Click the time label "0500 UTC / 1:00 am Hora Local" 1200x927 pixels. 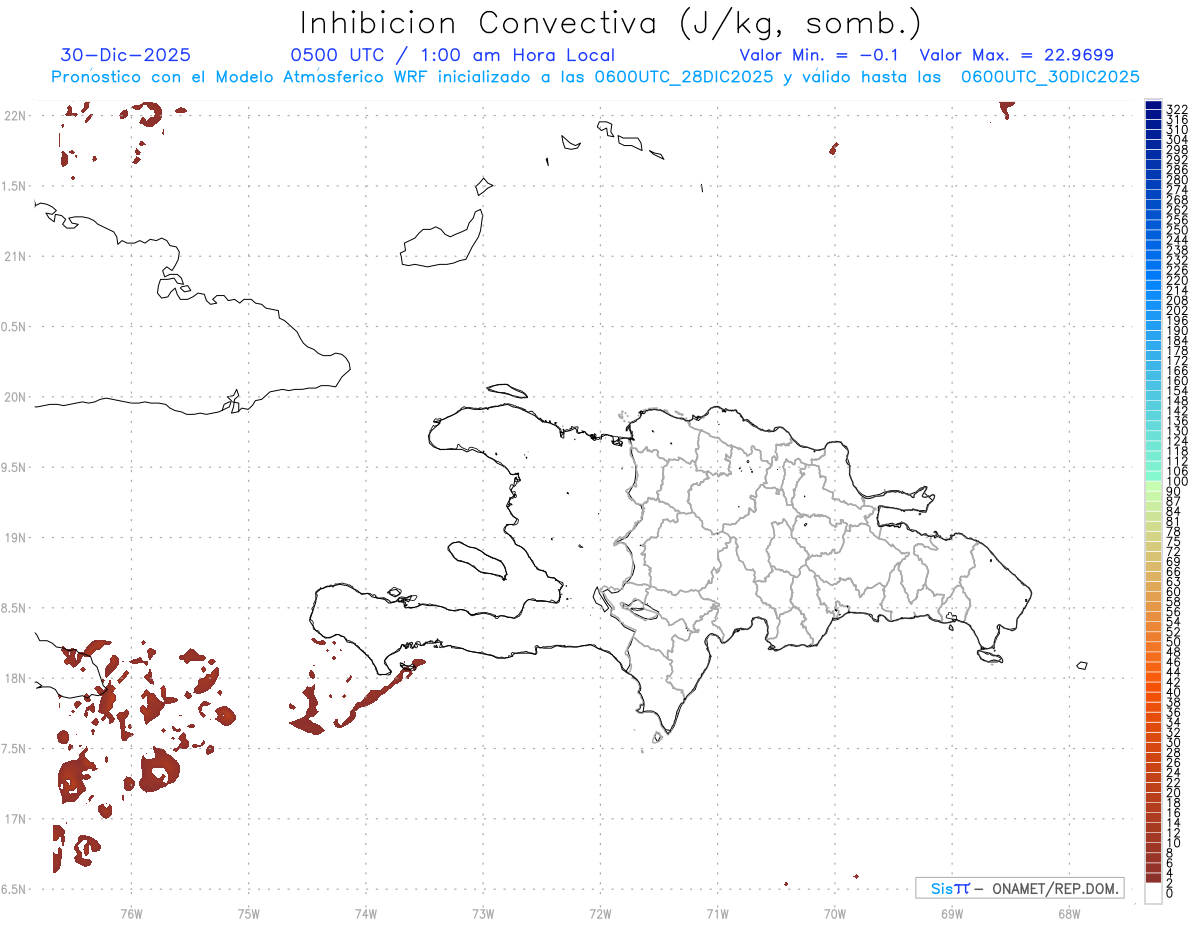pyautogui.click(x=452, y=55)
